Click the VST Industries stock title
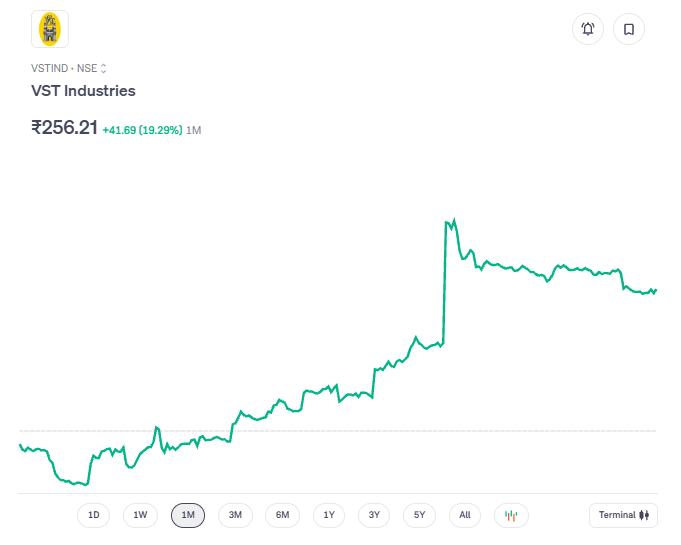 pyautogui.click(x=84, y=91)
